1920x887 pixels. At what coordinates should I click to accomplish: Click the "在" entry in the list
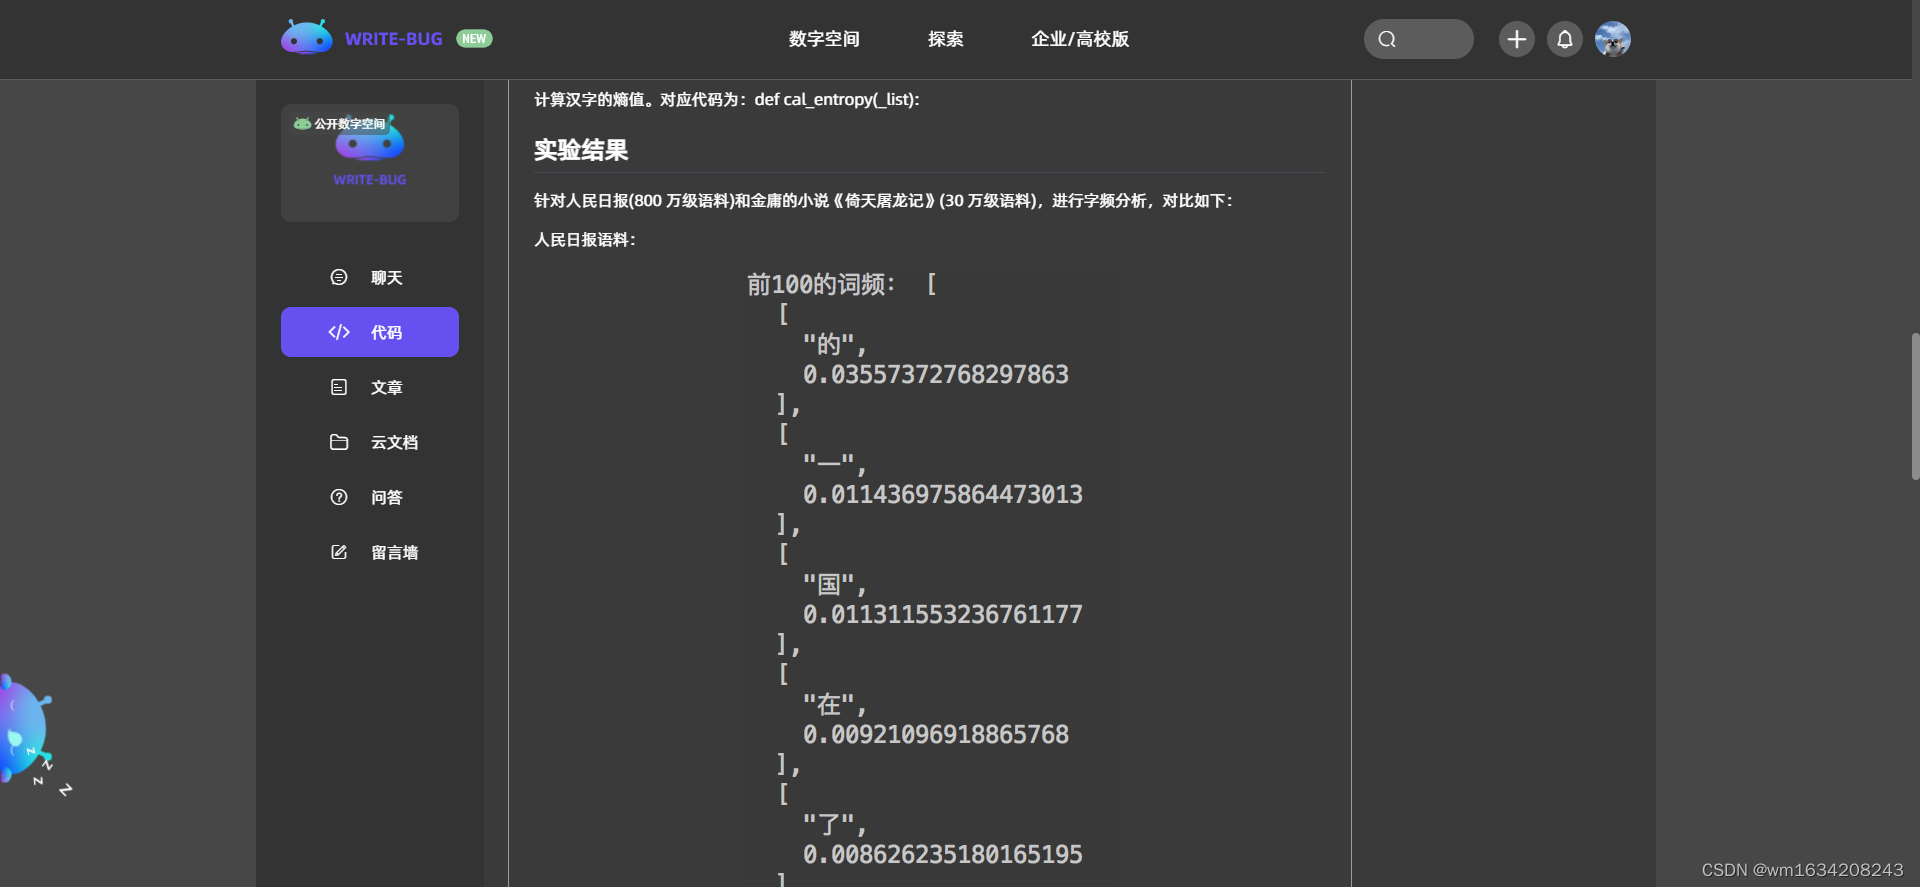(835, 704)
